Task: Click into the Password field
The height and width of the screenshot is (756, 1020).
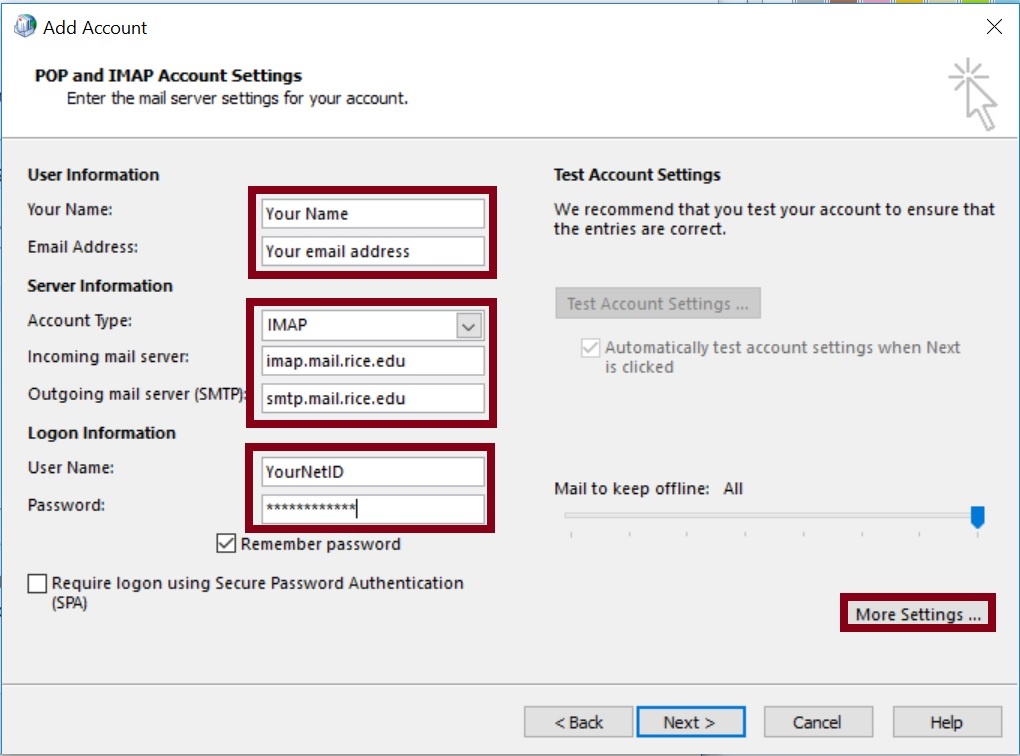Action: click(373, 509)
